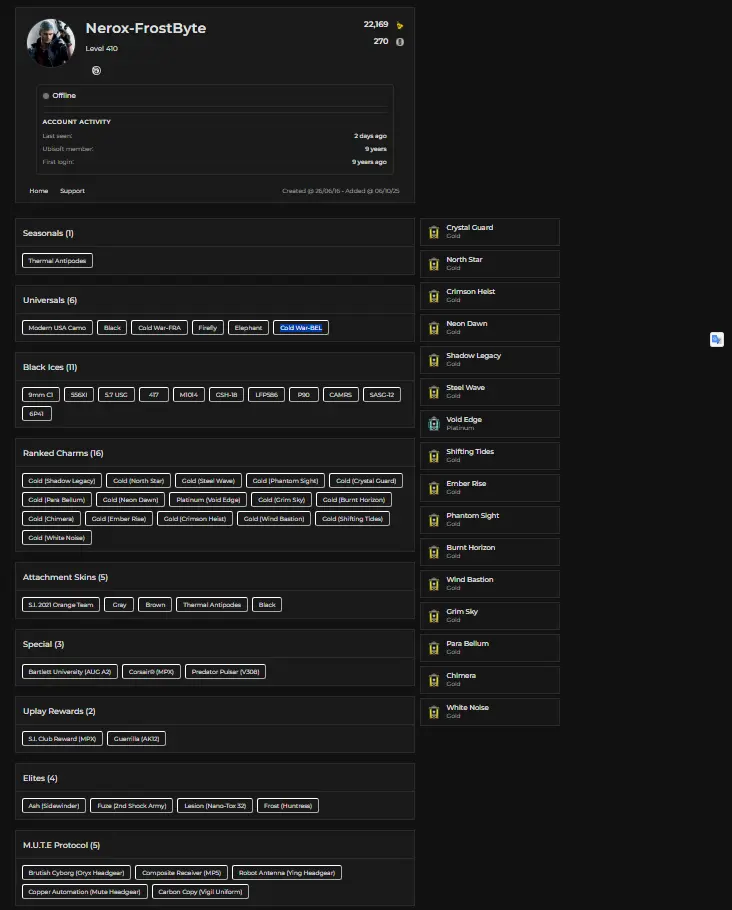
Task: Select the Cold War-BEL universal skin tag
Action: point(300,327)
